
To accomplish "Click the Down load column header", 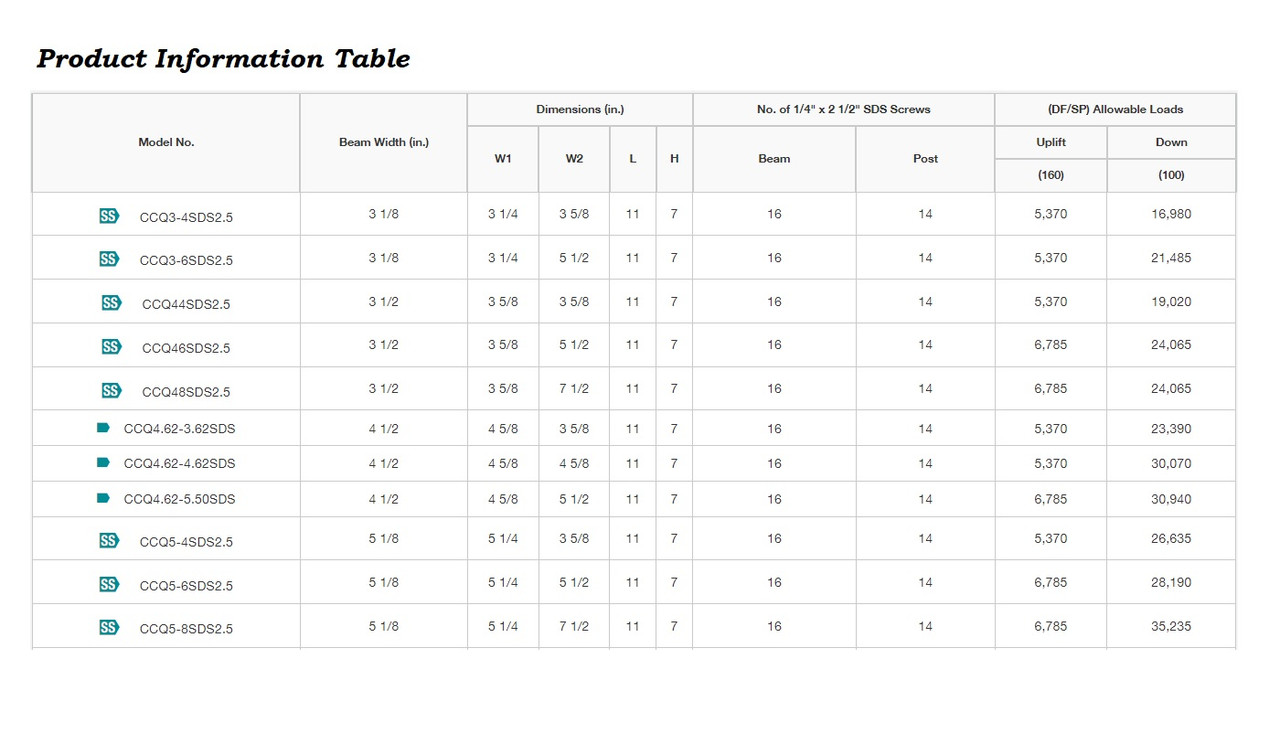I will [x=1171, y=142].
